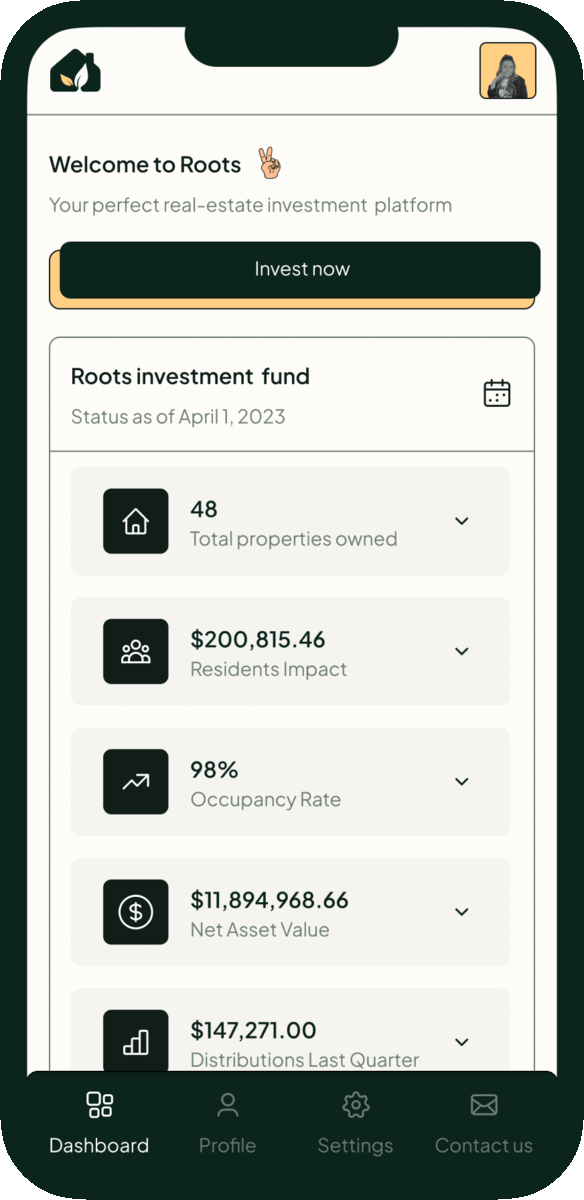Switch to the Dashboard tab
The image size is (584, 1200).
(x=99, y=1123)
